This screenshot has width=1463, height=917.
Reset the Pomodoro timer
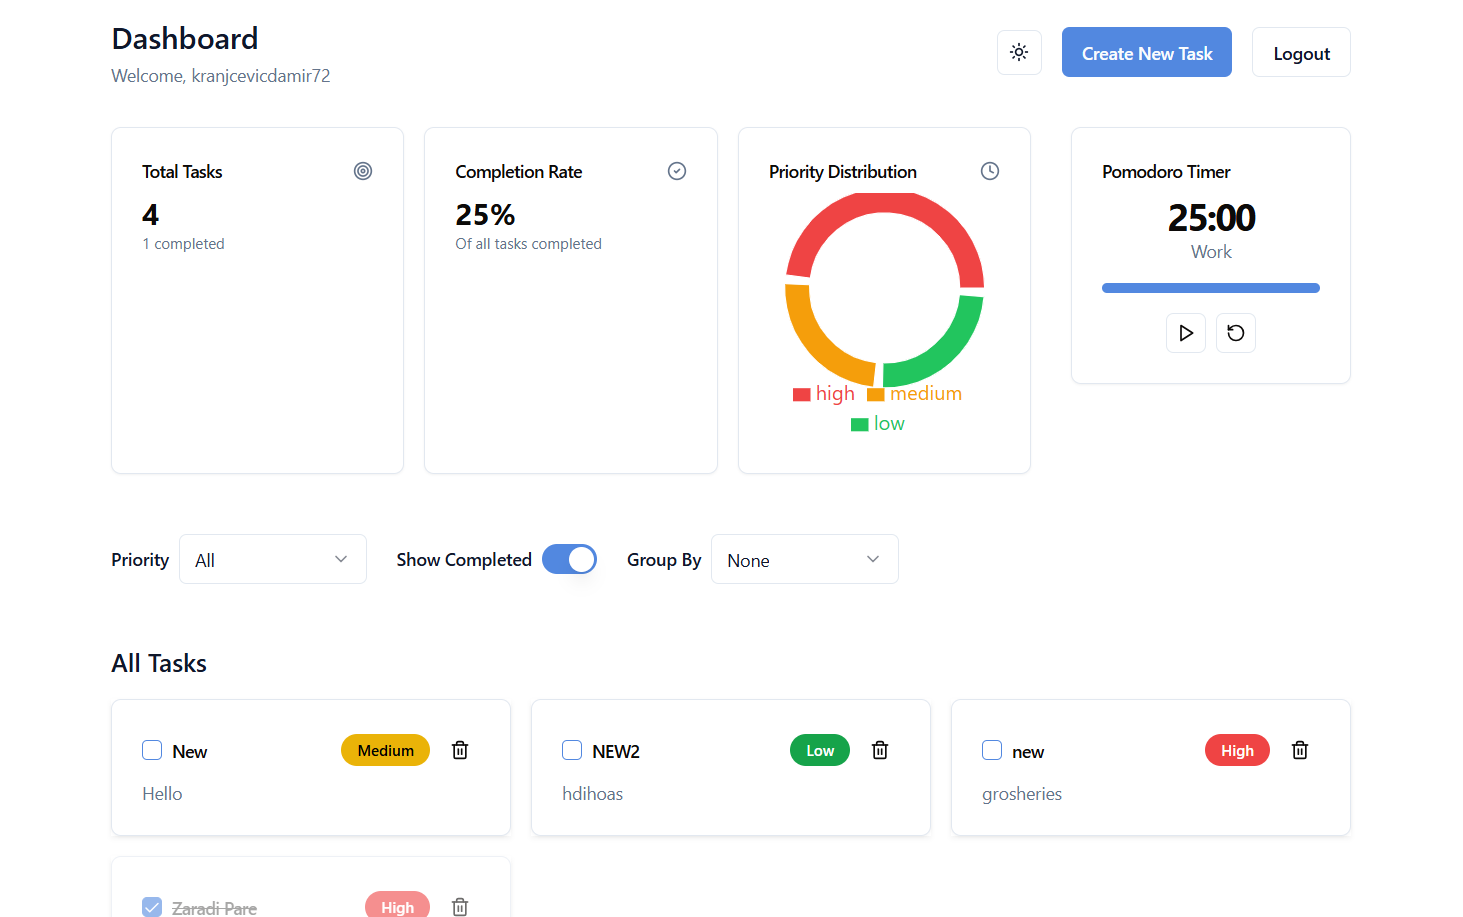pyautogui.click(x=1236, y=333)
